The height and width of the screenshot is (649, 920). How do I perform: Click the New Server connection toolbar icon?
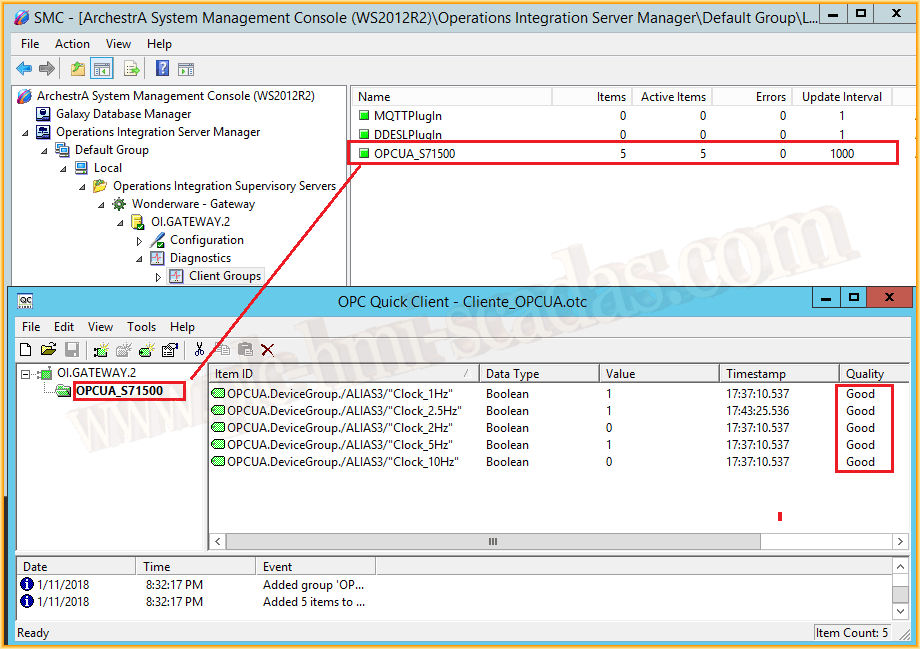click(101, 349)
